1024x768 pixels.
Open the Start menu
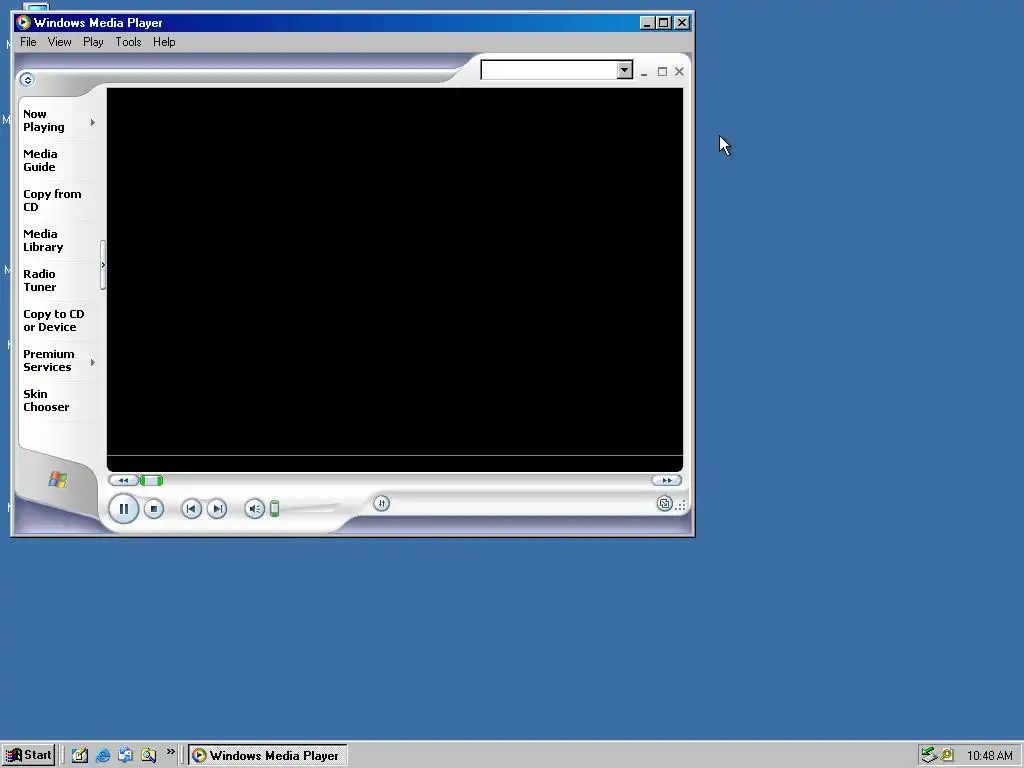(28, 756)
